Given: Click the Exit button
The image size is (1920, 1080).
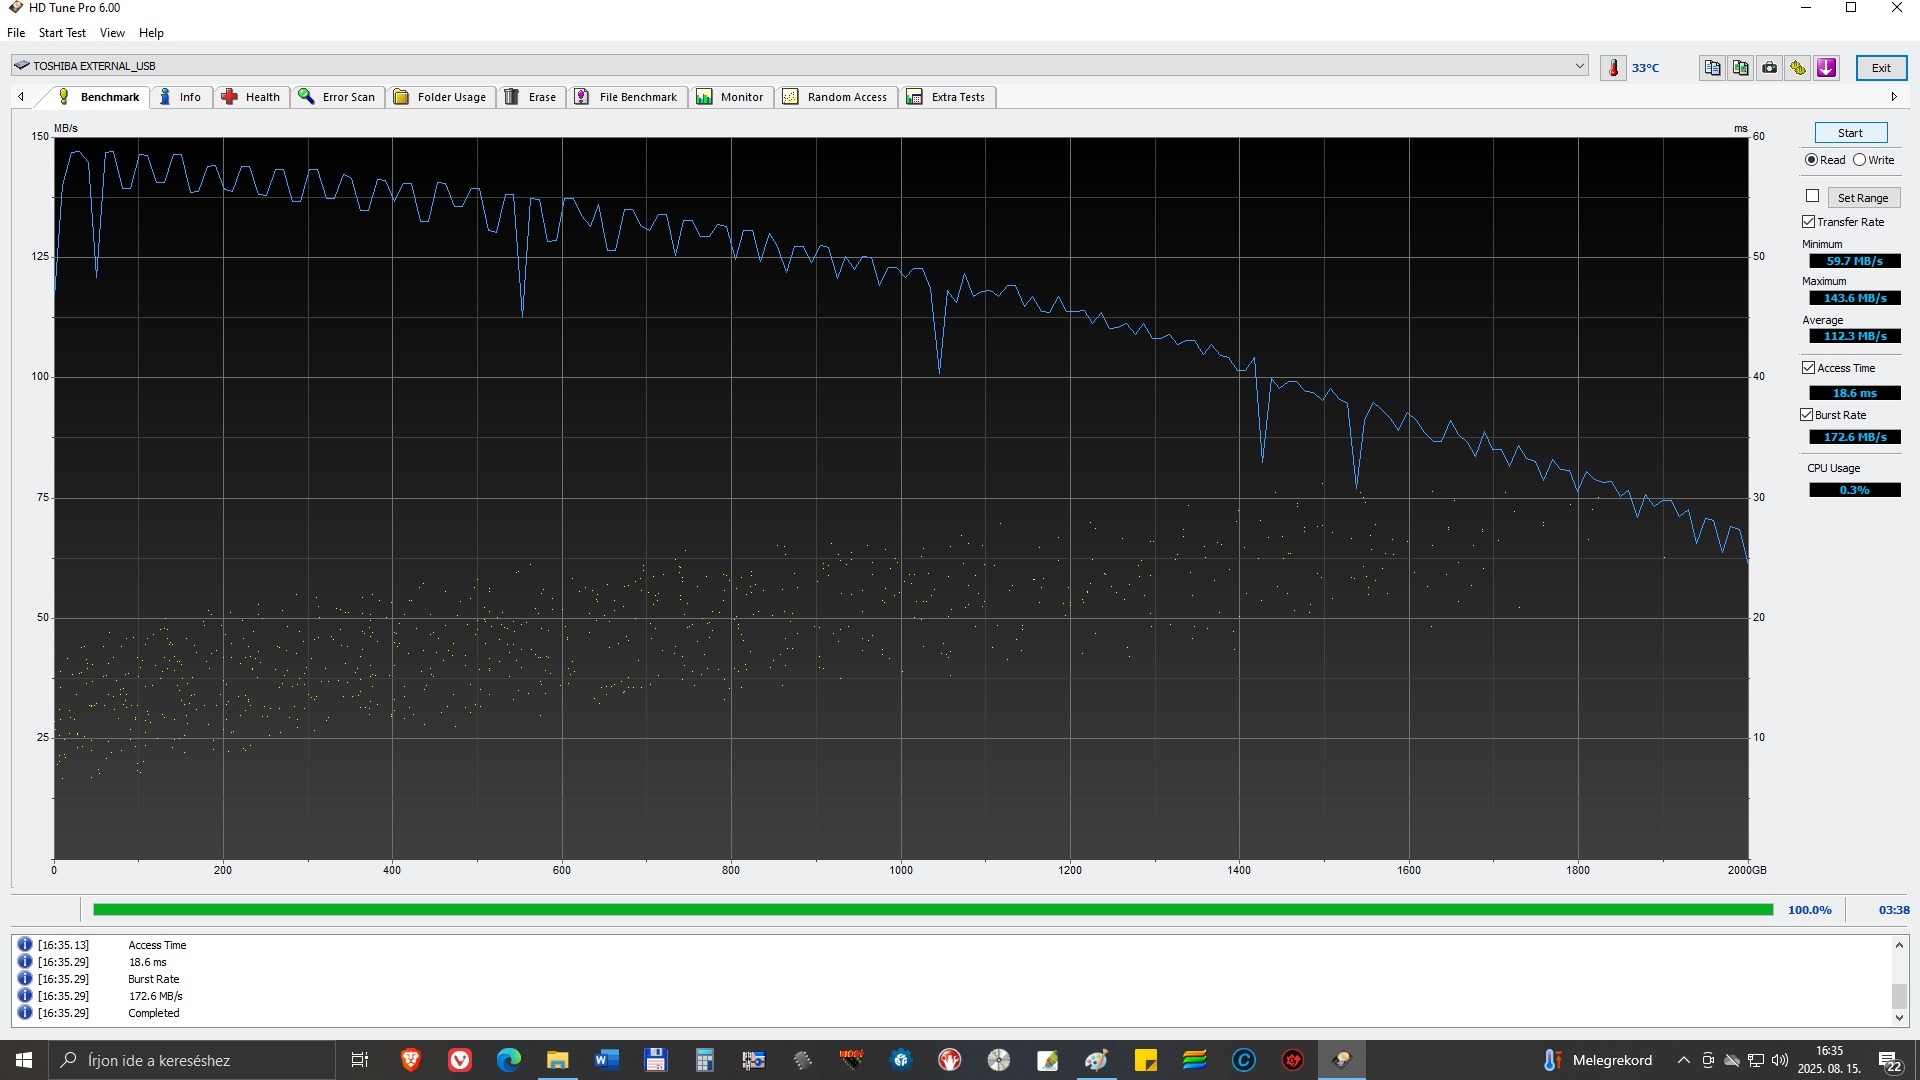Looking at the screenshot, I should click(x=1881, y=68).
